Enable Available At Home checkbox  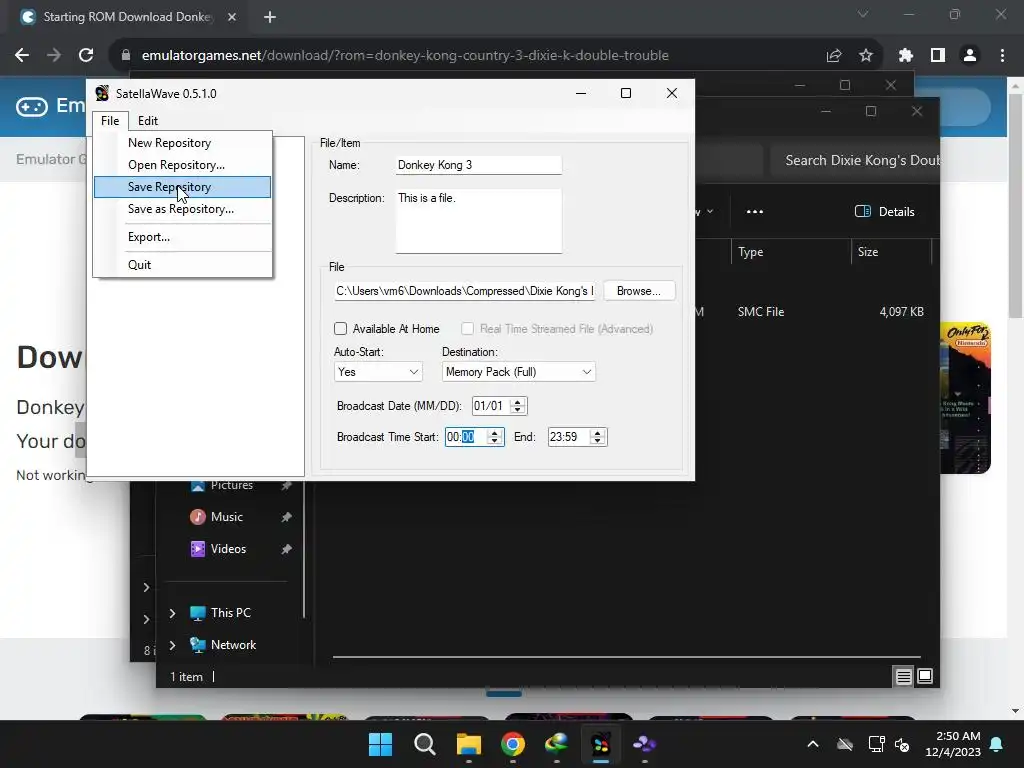[340, 328]
